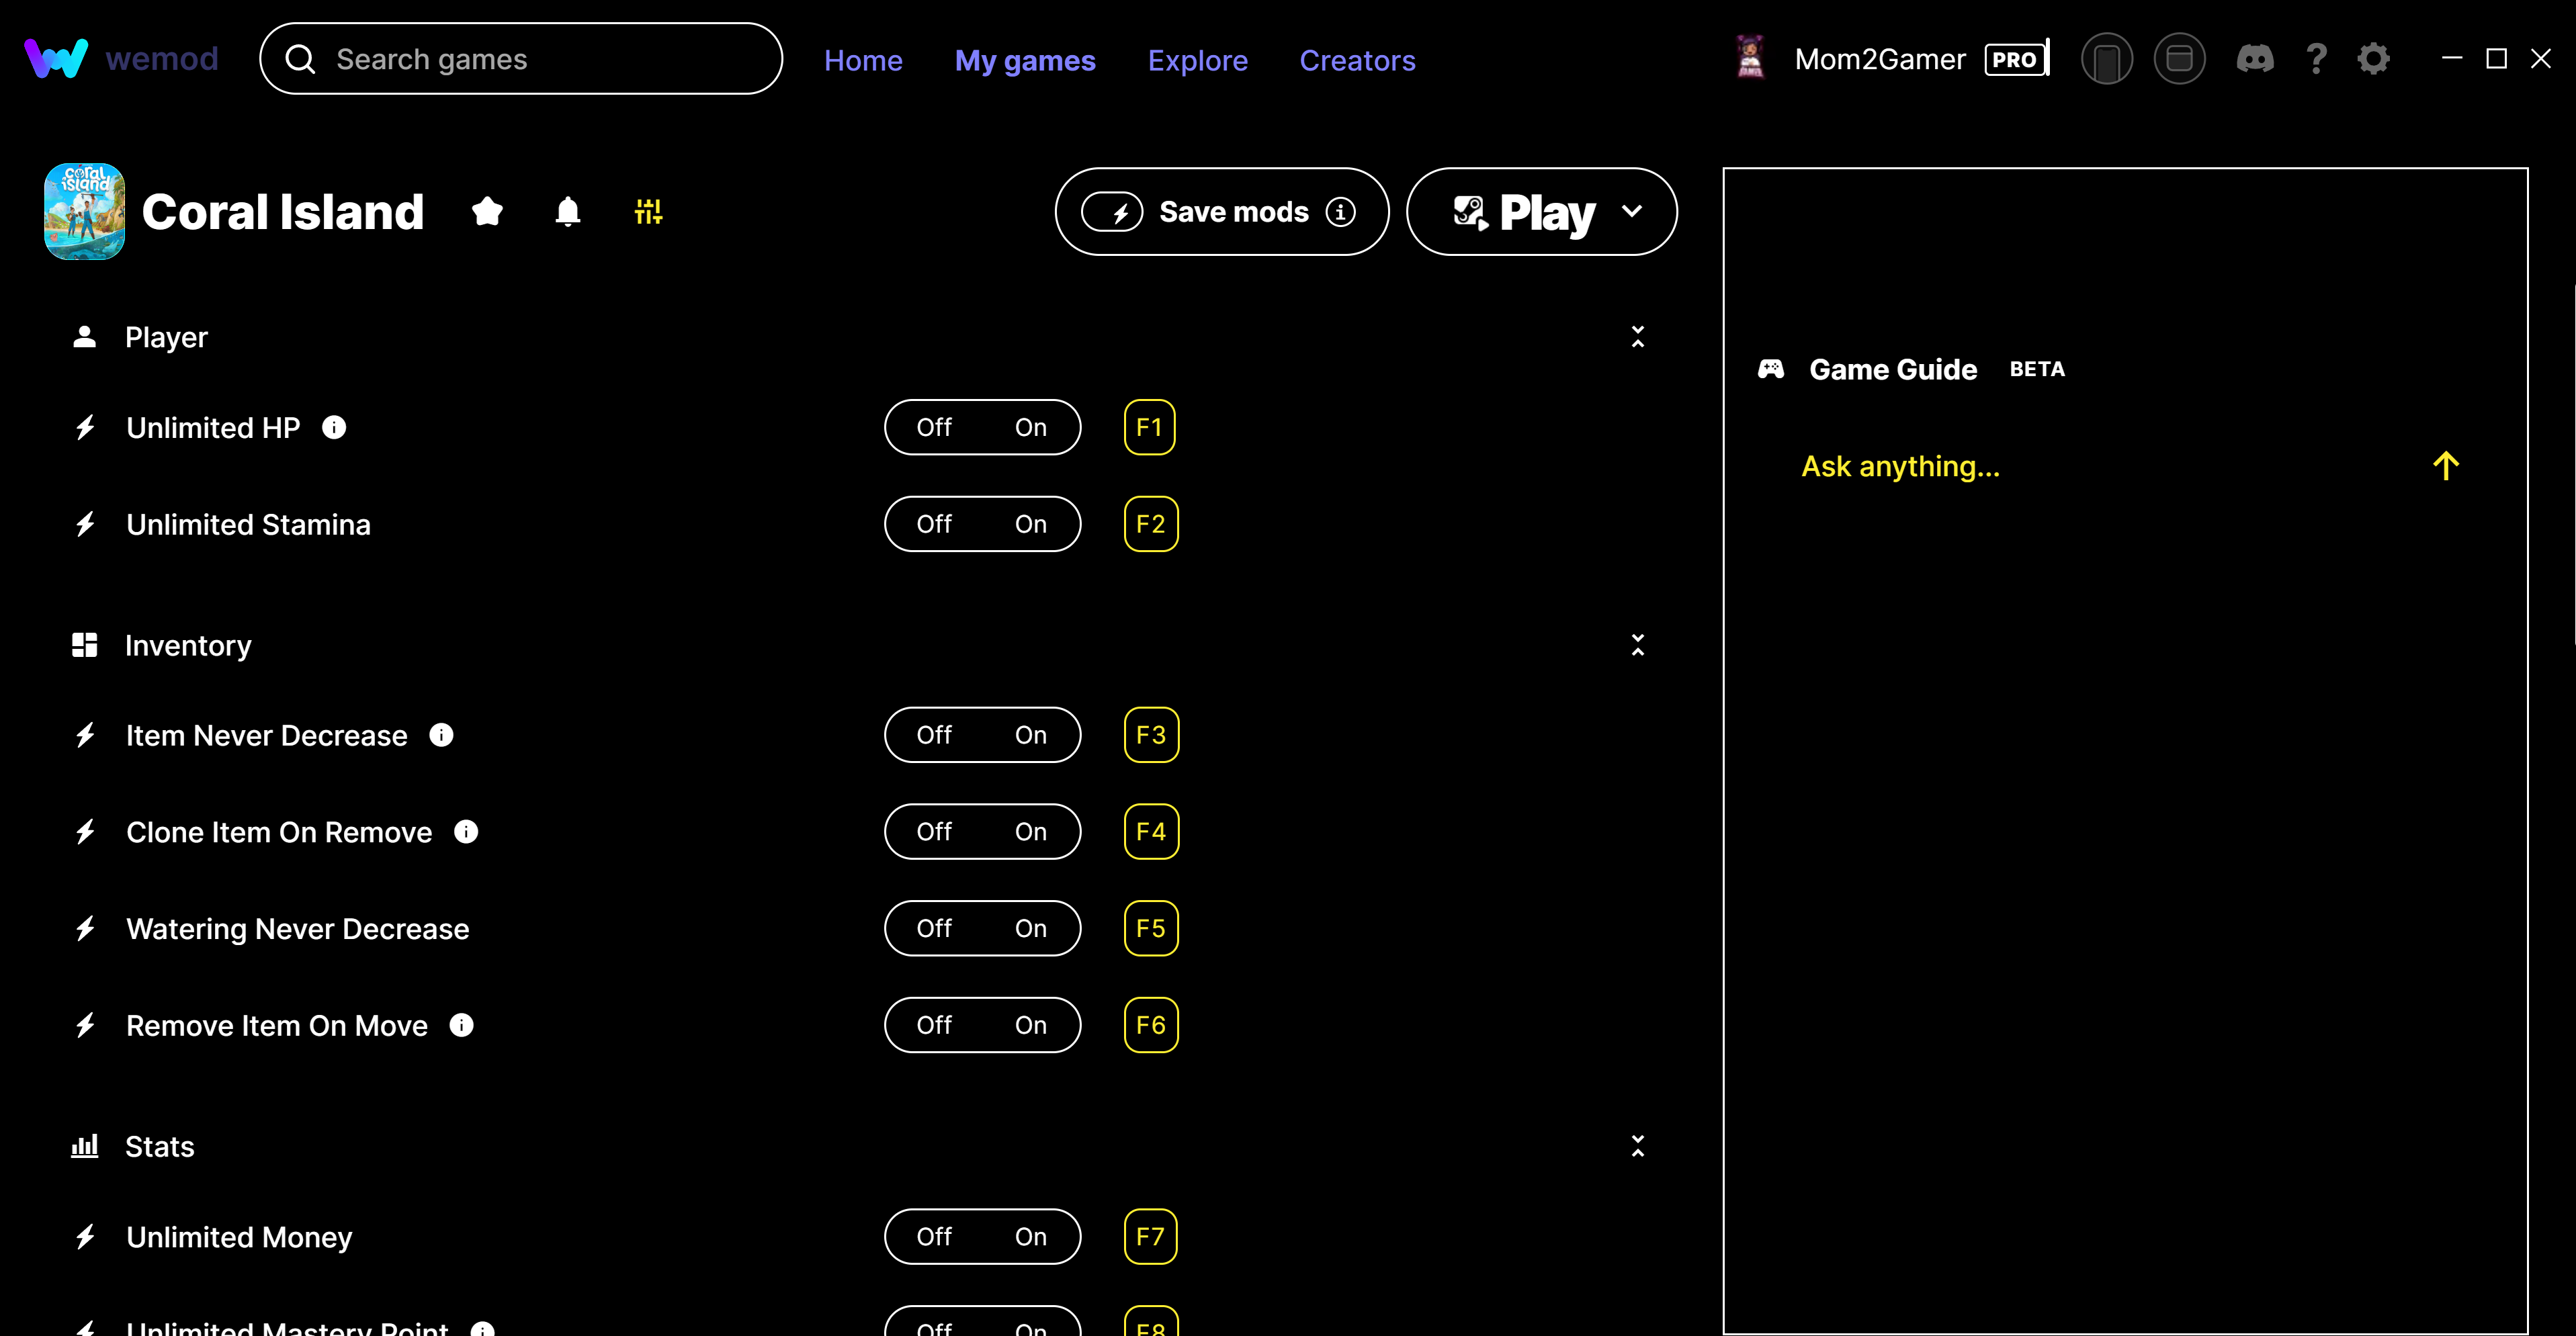This screenshot has height=1336, width=2576.
Task: Open the yellow mod settings sliders icon
Action: pos(648,211)
